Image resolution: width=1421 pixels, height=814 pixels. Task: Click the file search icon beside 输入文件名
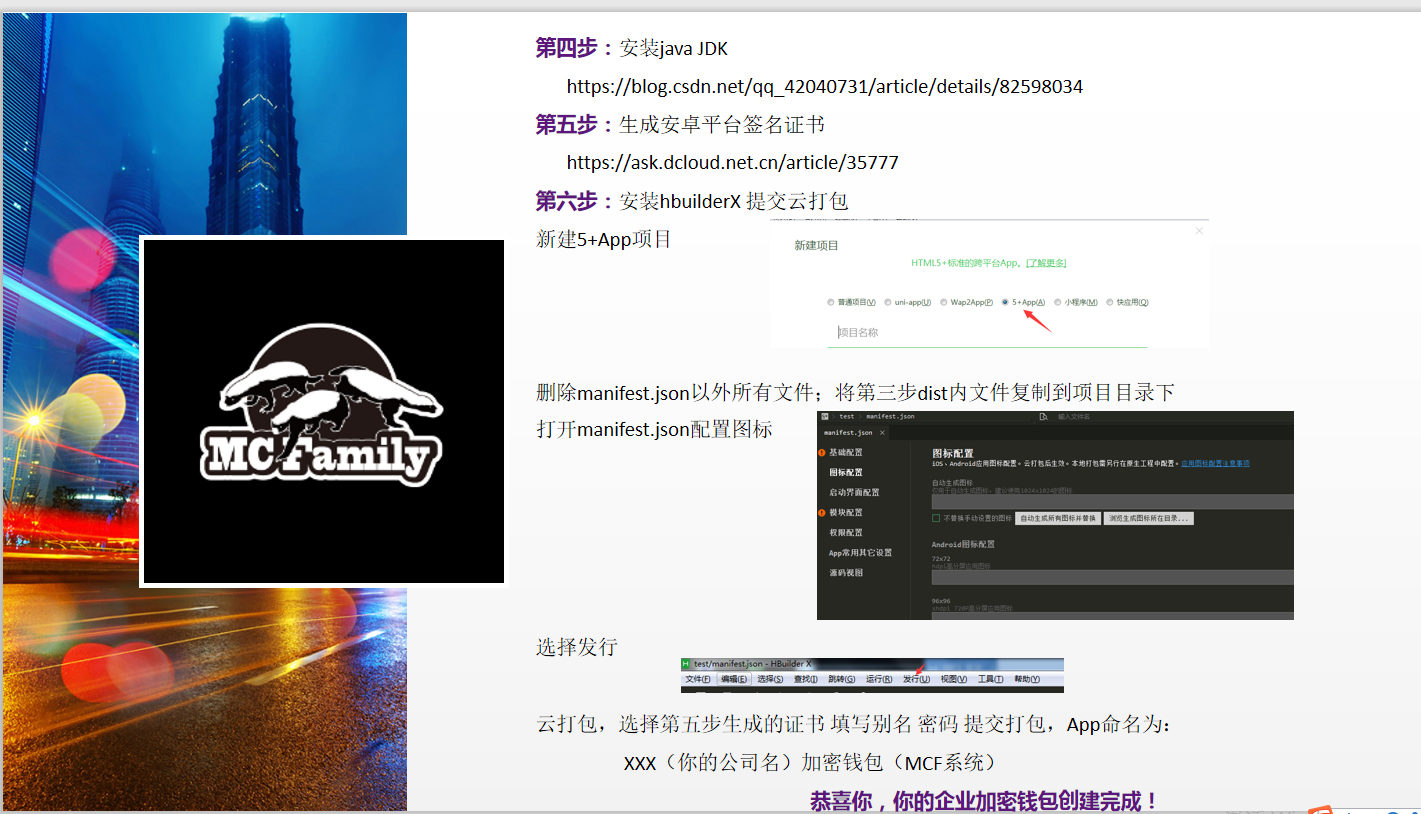(x=1043, y=416)
